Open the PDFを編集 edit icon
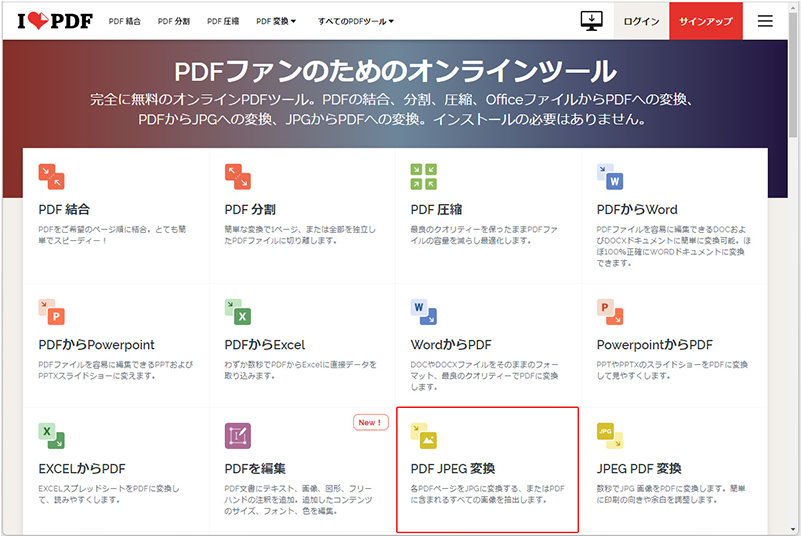The width and height of the screenshot is (801, 536). (238, 436)
